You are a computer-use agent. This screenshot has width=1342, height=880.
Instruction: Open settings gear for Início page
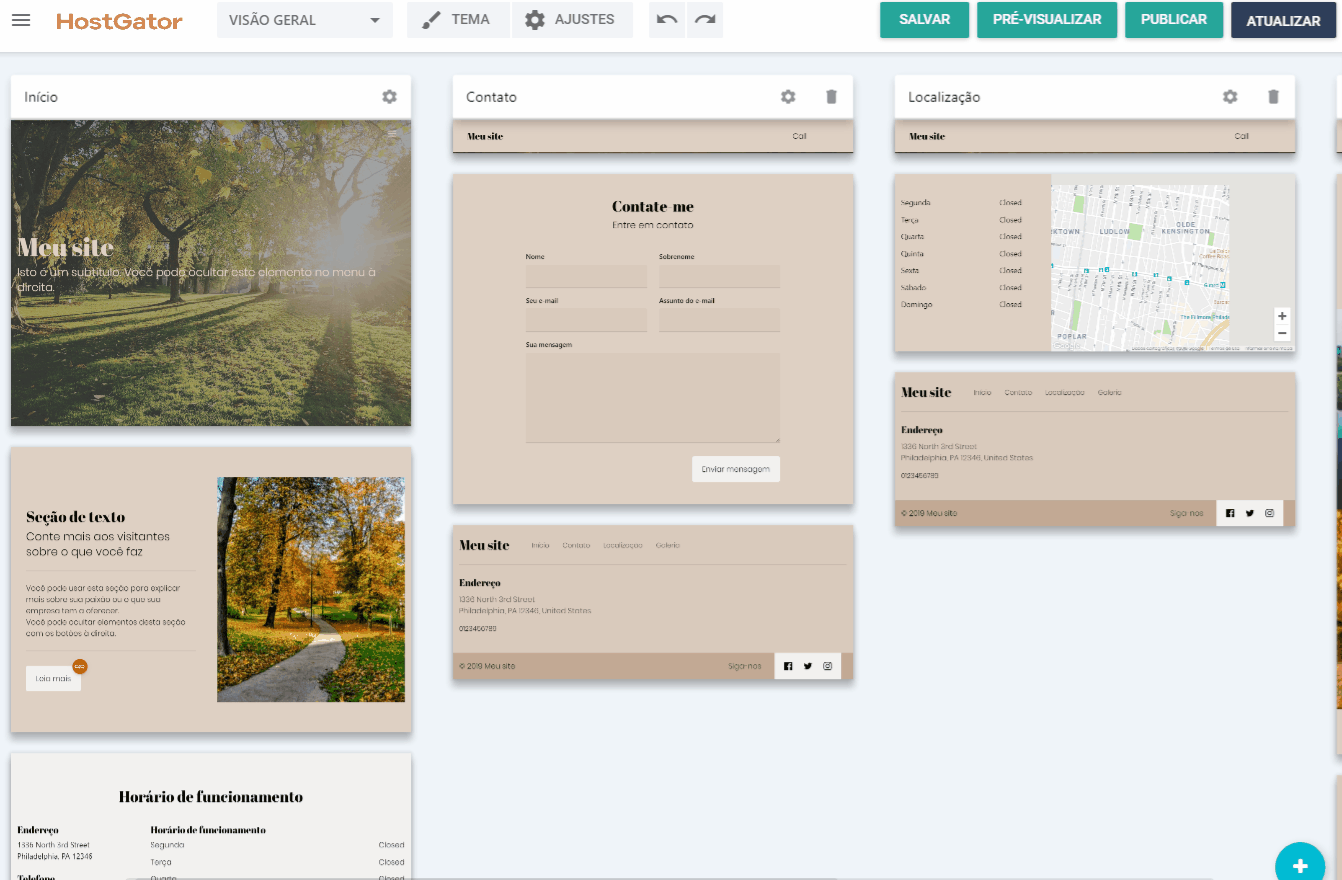(389, 97)
